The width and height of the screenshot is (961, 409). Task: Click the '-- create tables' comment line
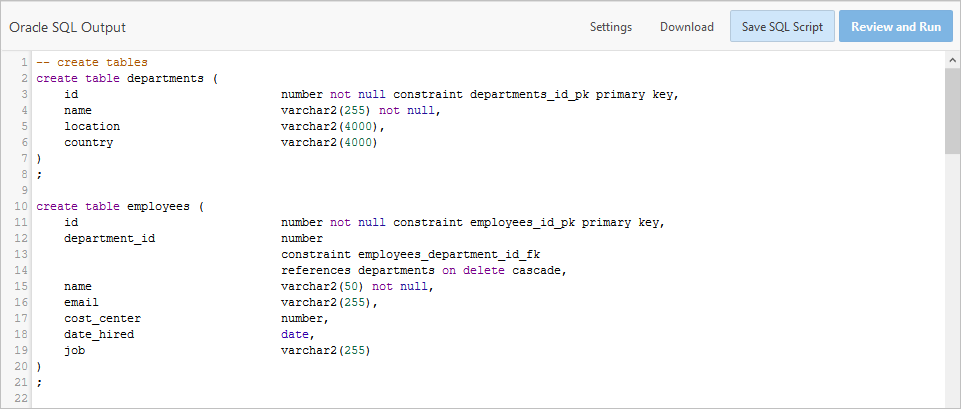click(92, 62)
